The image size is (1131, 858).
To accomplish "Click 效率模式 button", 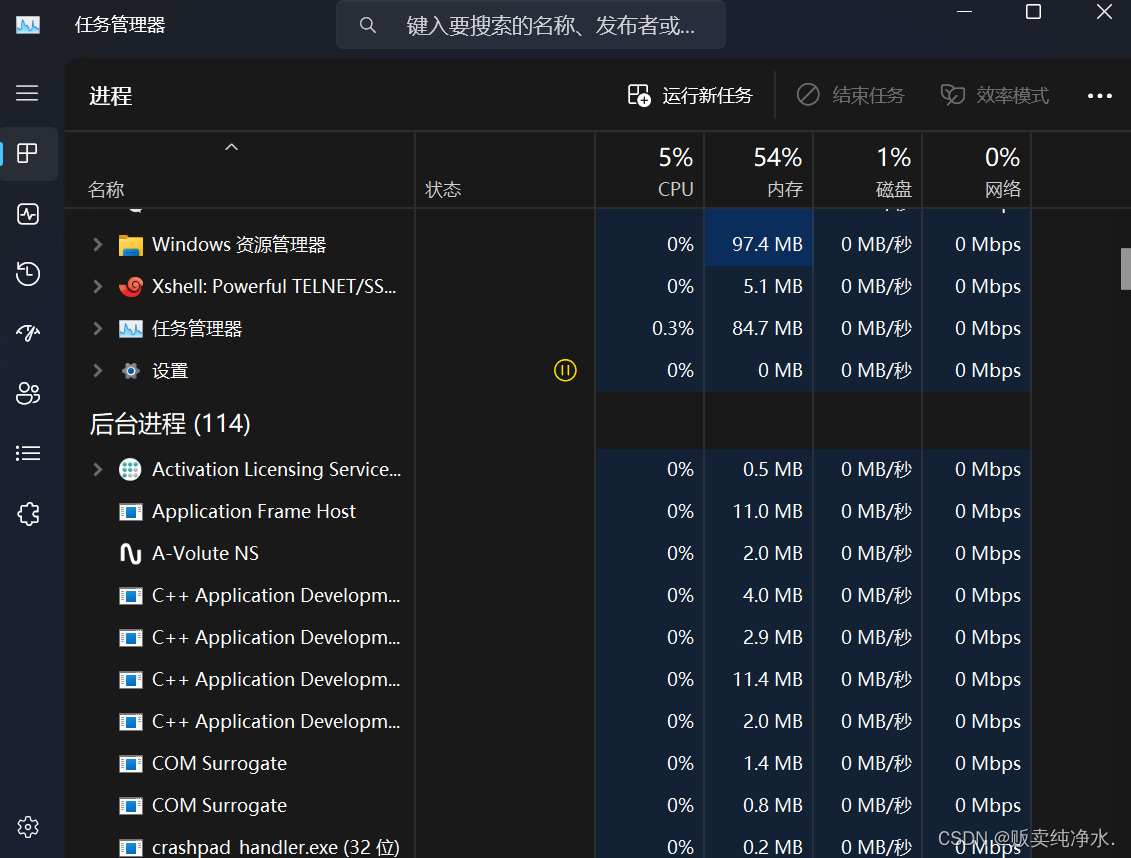I will [x=995, y=95].
